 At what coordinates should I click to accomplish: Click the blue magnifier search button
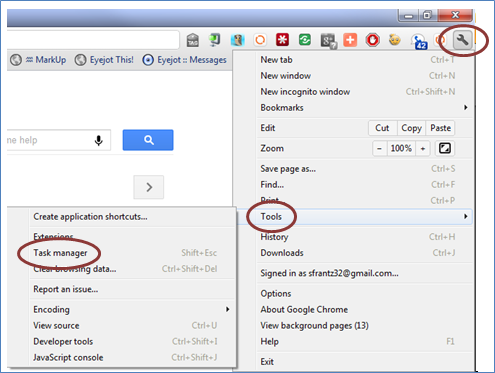click(148, 140)
